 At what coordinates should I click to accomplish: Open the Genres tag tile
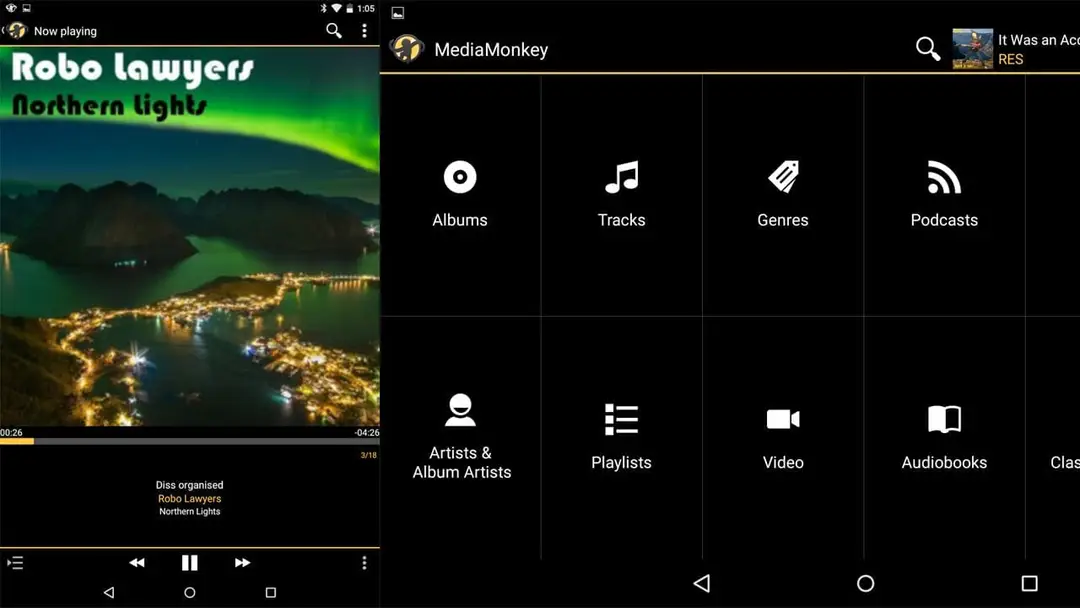click(783, 195)
